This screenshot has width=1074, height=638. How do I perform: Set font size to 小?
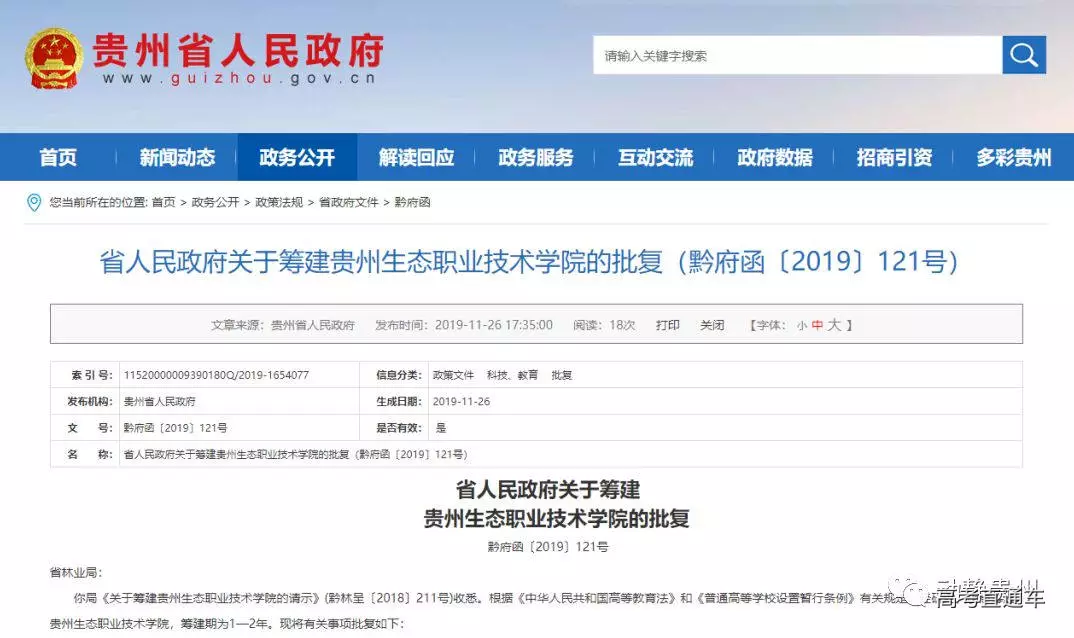tap(801, 326)
